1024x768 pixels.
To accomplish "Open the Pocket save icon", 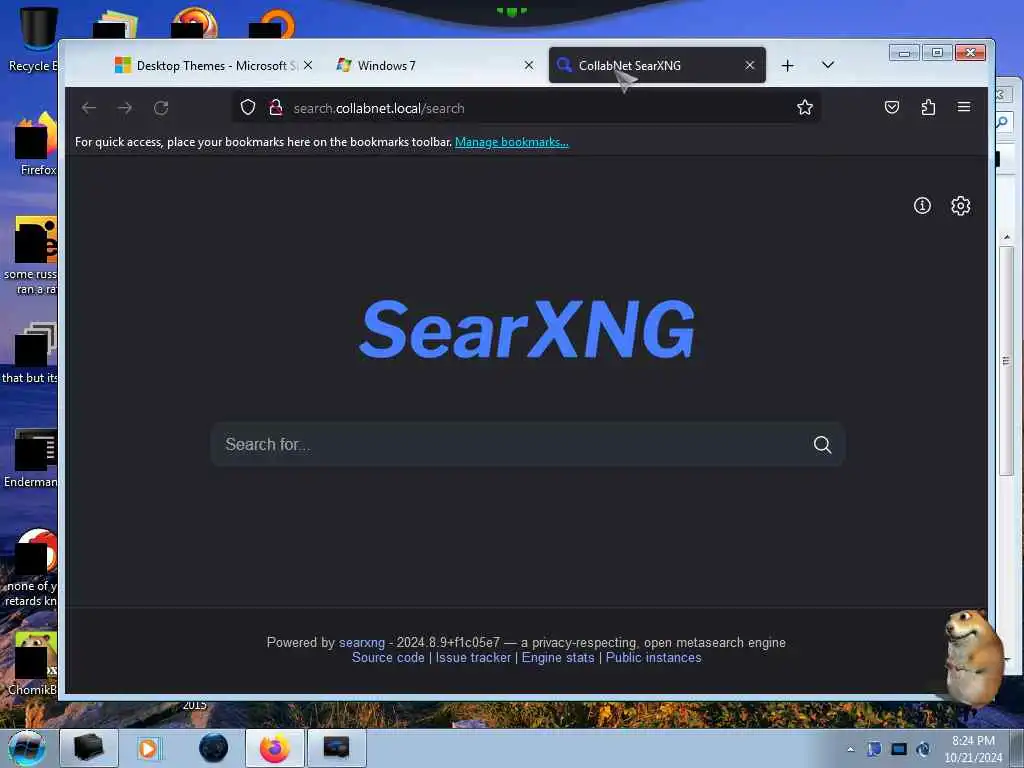I will tap(891, 107).
